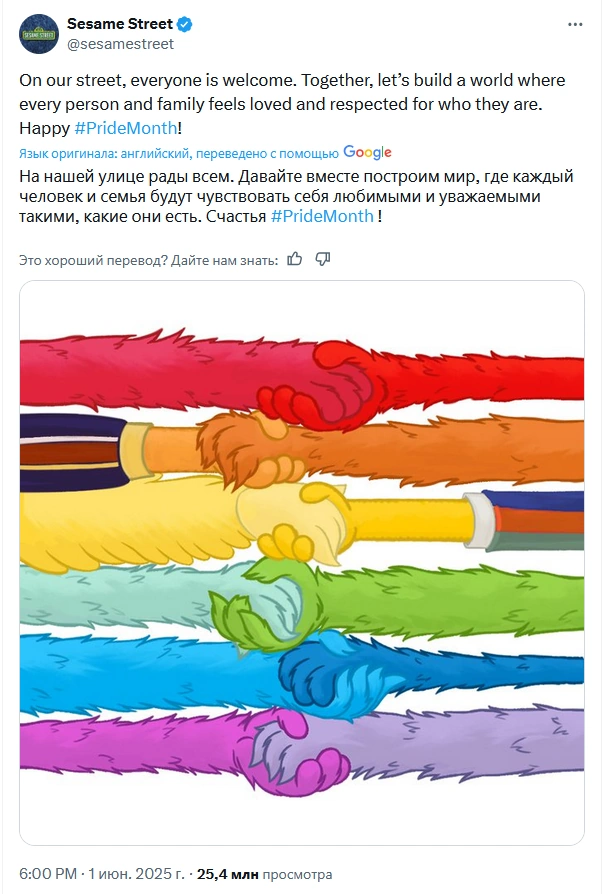Open the three-dot more options menu
The height and width of the screenshot is (894, 607).
click(x=575, y=25)
